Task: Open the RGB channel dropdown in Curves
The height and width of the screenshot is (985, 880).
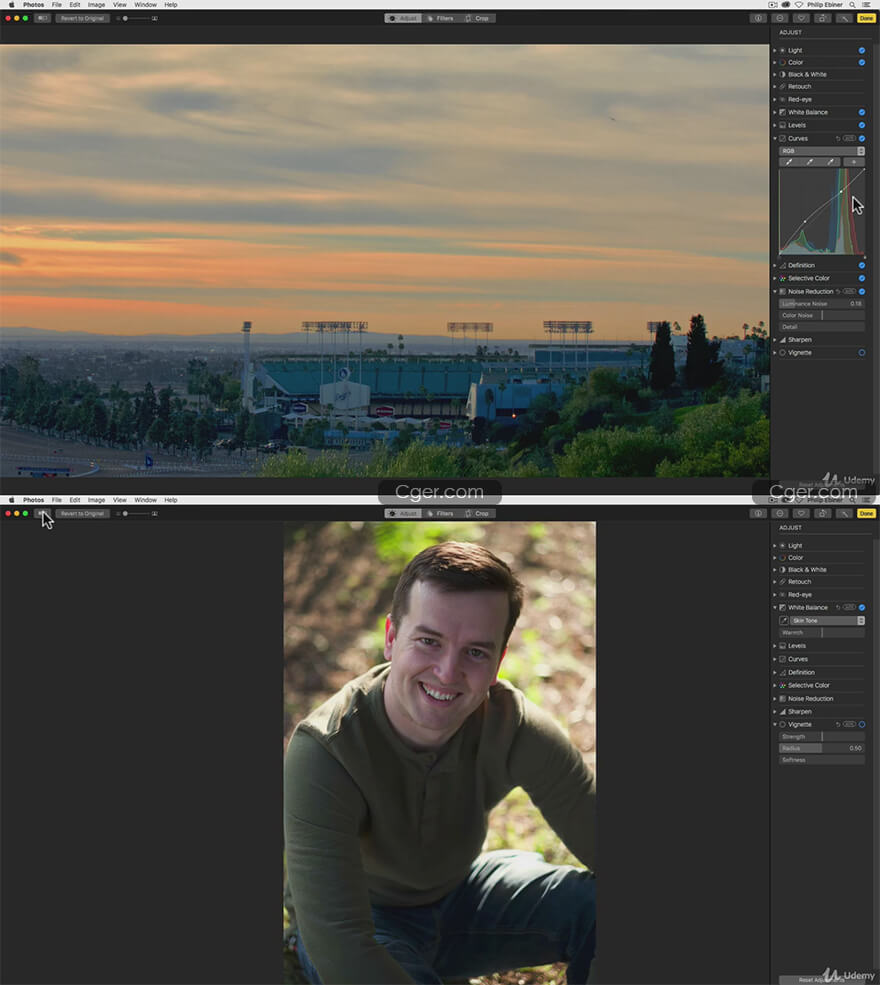Action: click(821, 151)
